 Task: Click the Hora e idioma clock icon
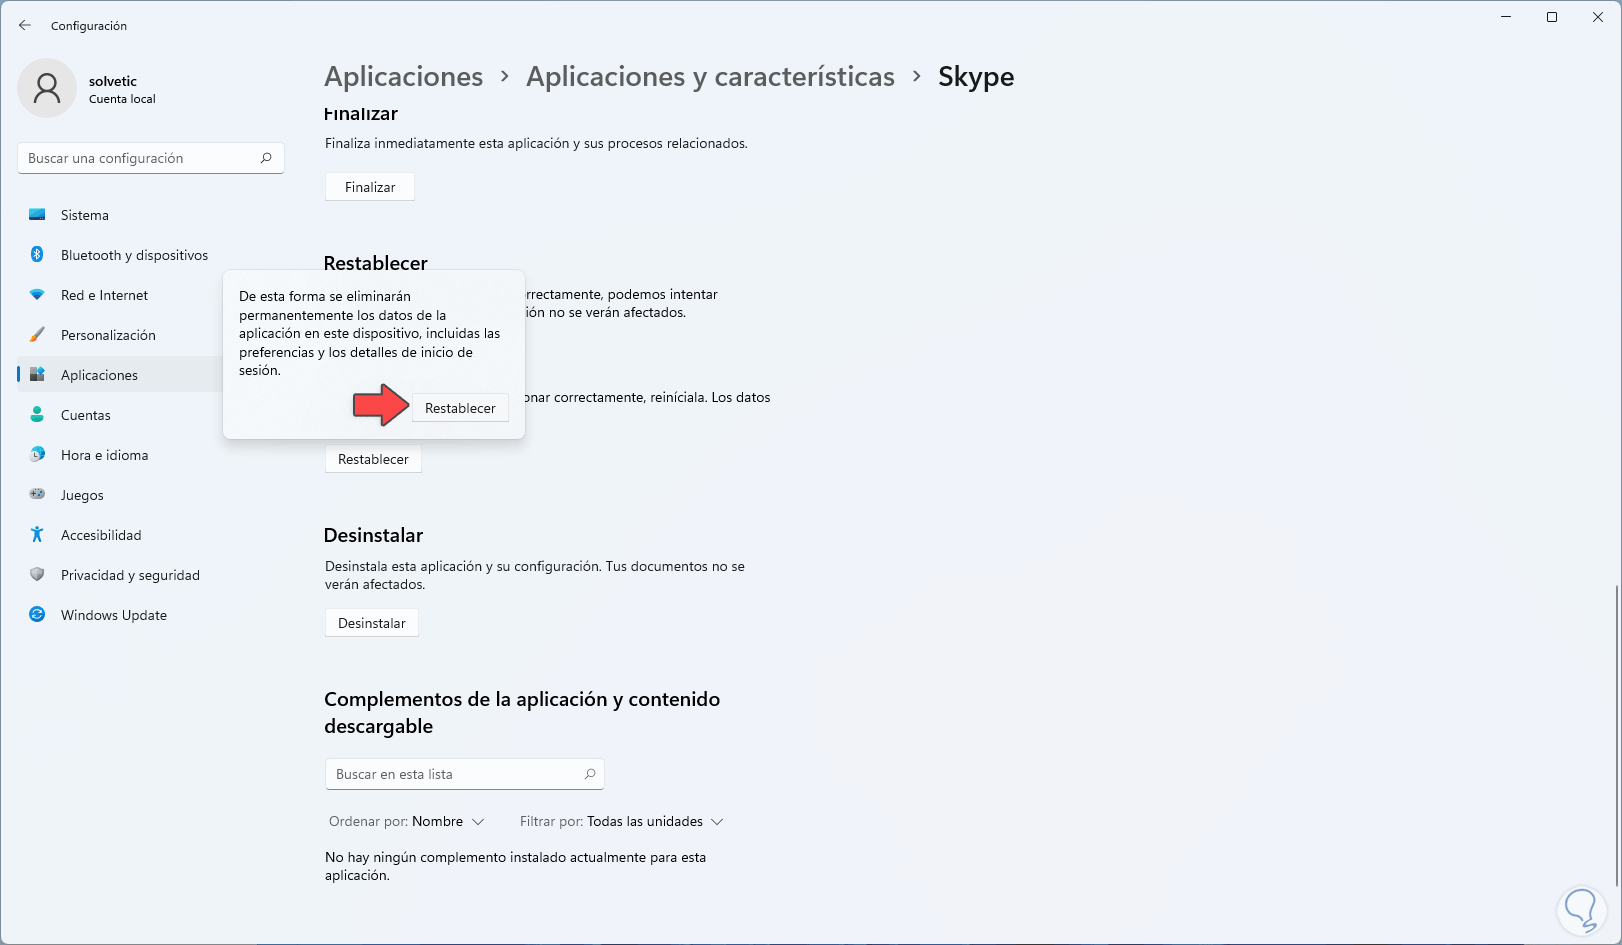click(37, 455)
